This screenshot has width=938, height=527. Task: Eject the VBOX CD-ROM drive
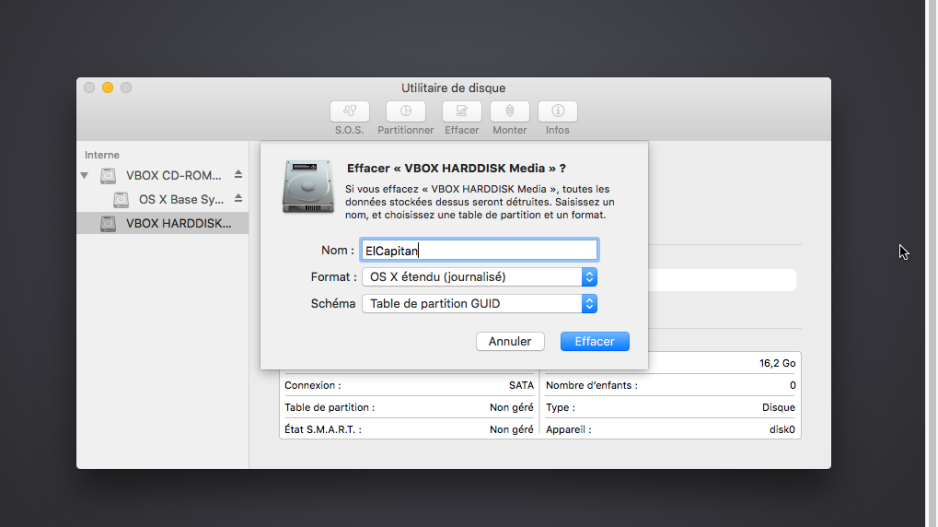pyautogui.click(x=238, y=175)
